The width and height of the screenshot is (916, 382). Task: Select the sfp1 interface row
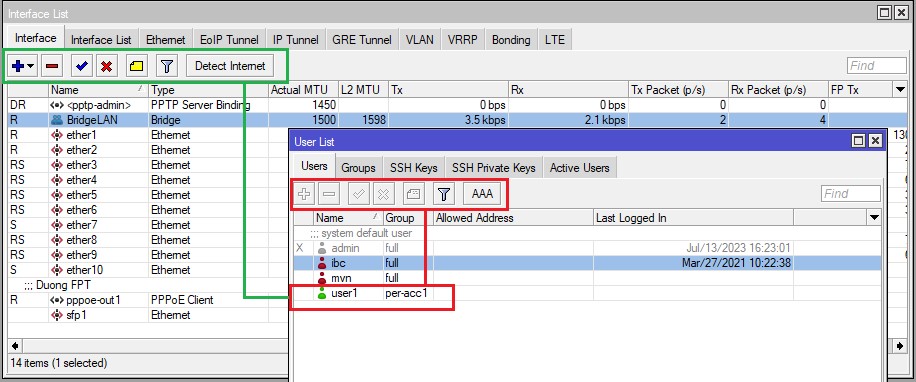[x=148, y=315]
